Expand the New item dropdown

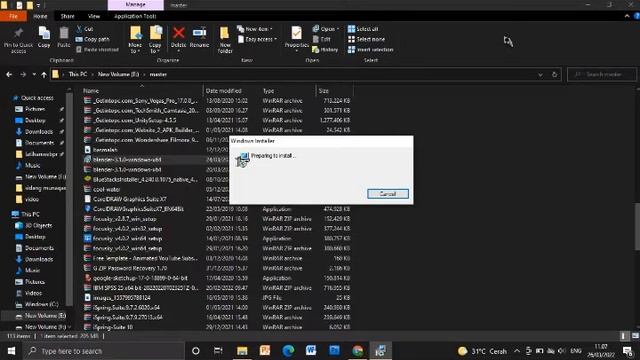[x=255, y=29]
